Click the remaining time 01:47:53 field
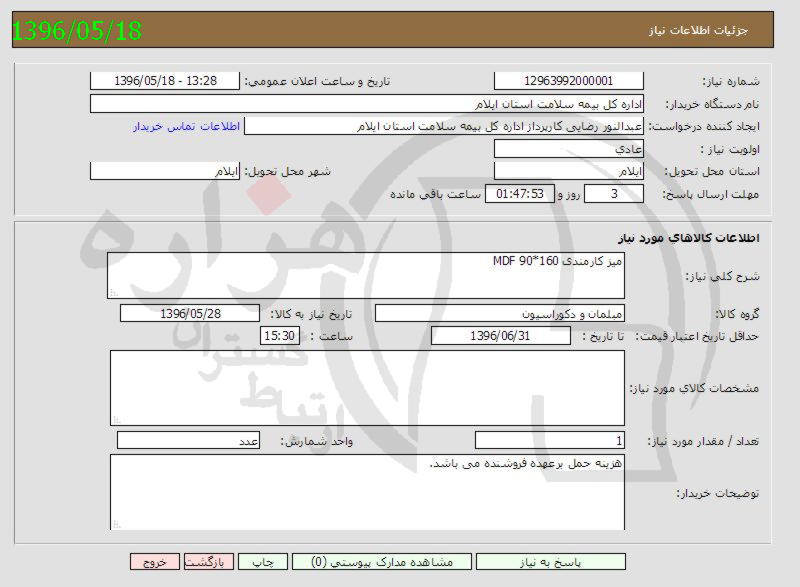The width and height of the screenshot is (800, 587). click(x=519, y=194)
